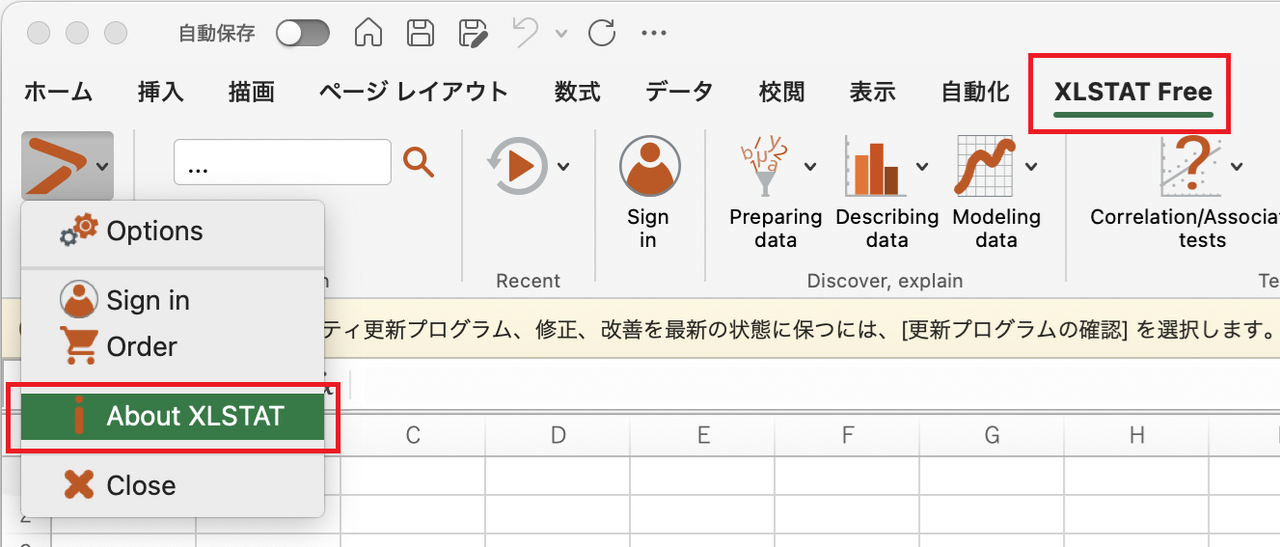Open Preparing data funnel icon
Image resolution: width=1280 pixels, height=547 pixels.
[x=765, y=166]
